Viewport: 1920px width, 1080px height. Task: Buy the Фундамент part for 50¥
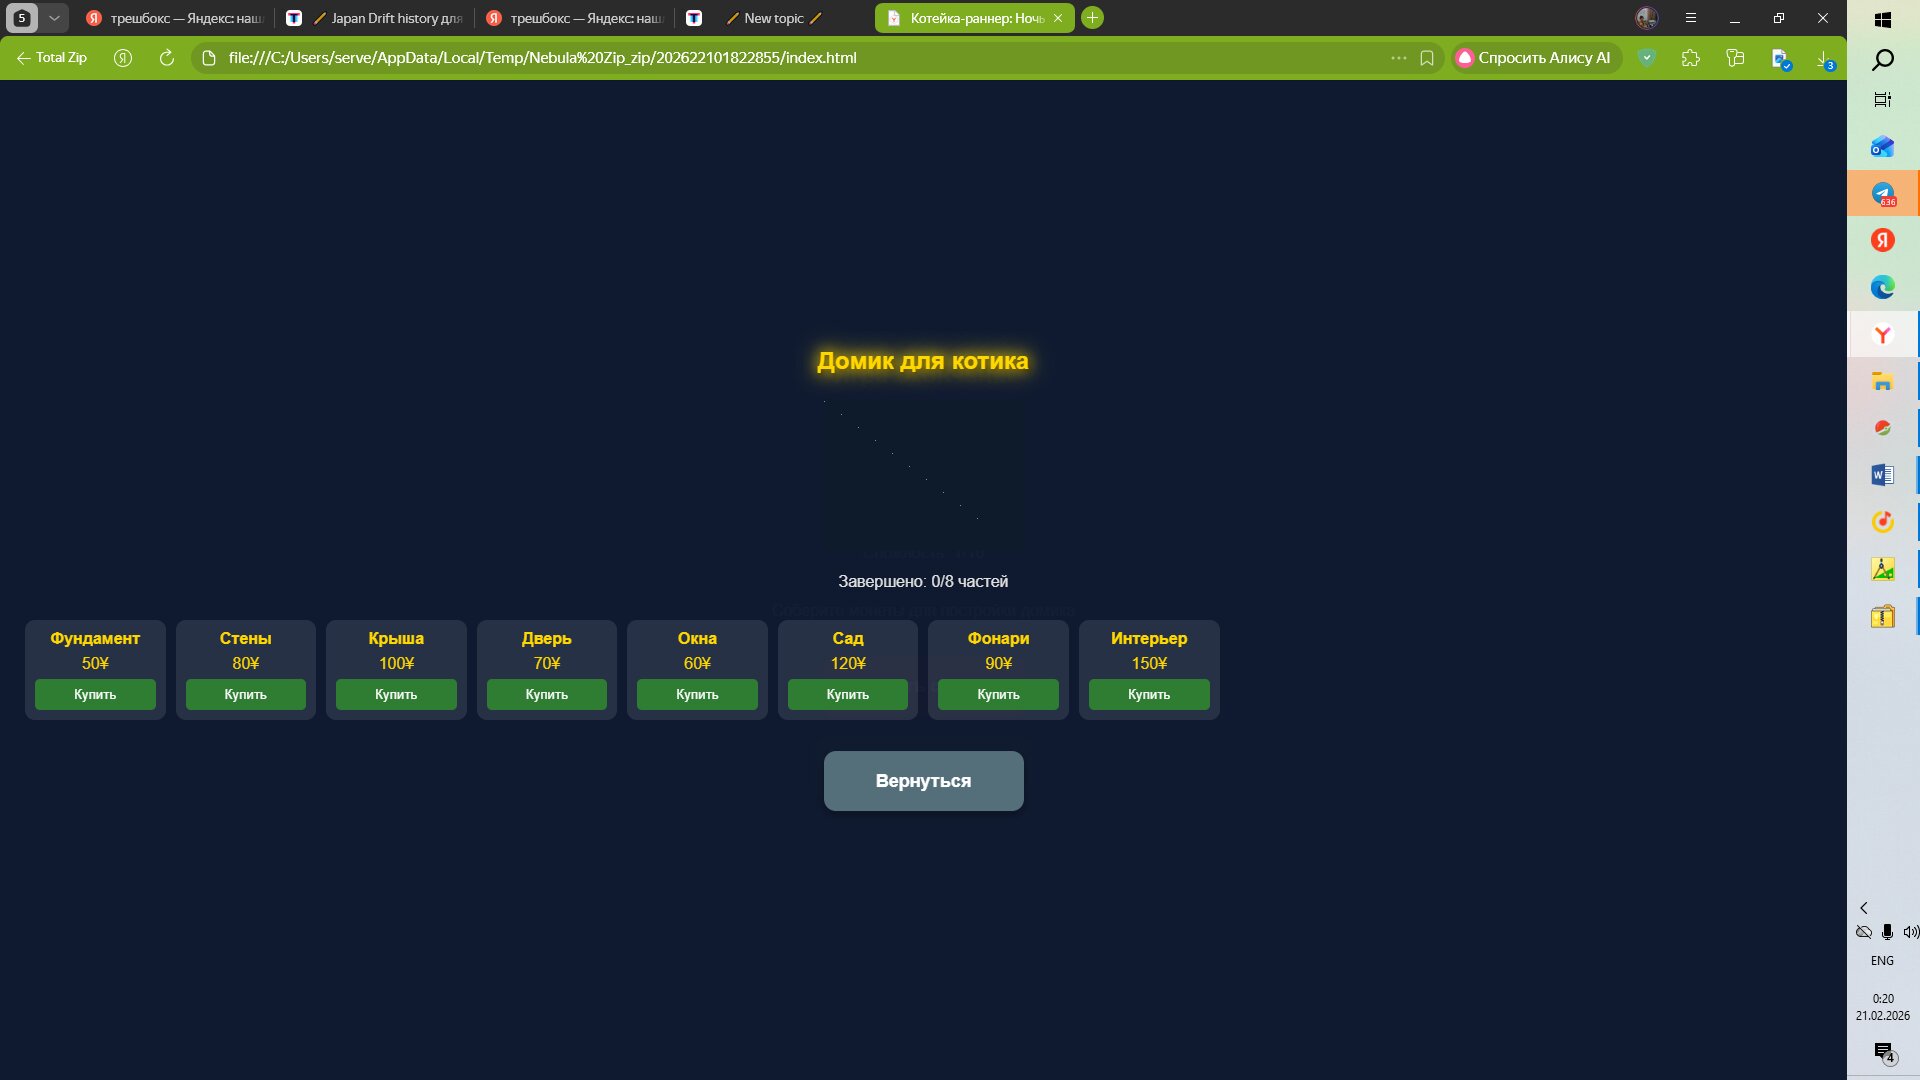point(95,694)
